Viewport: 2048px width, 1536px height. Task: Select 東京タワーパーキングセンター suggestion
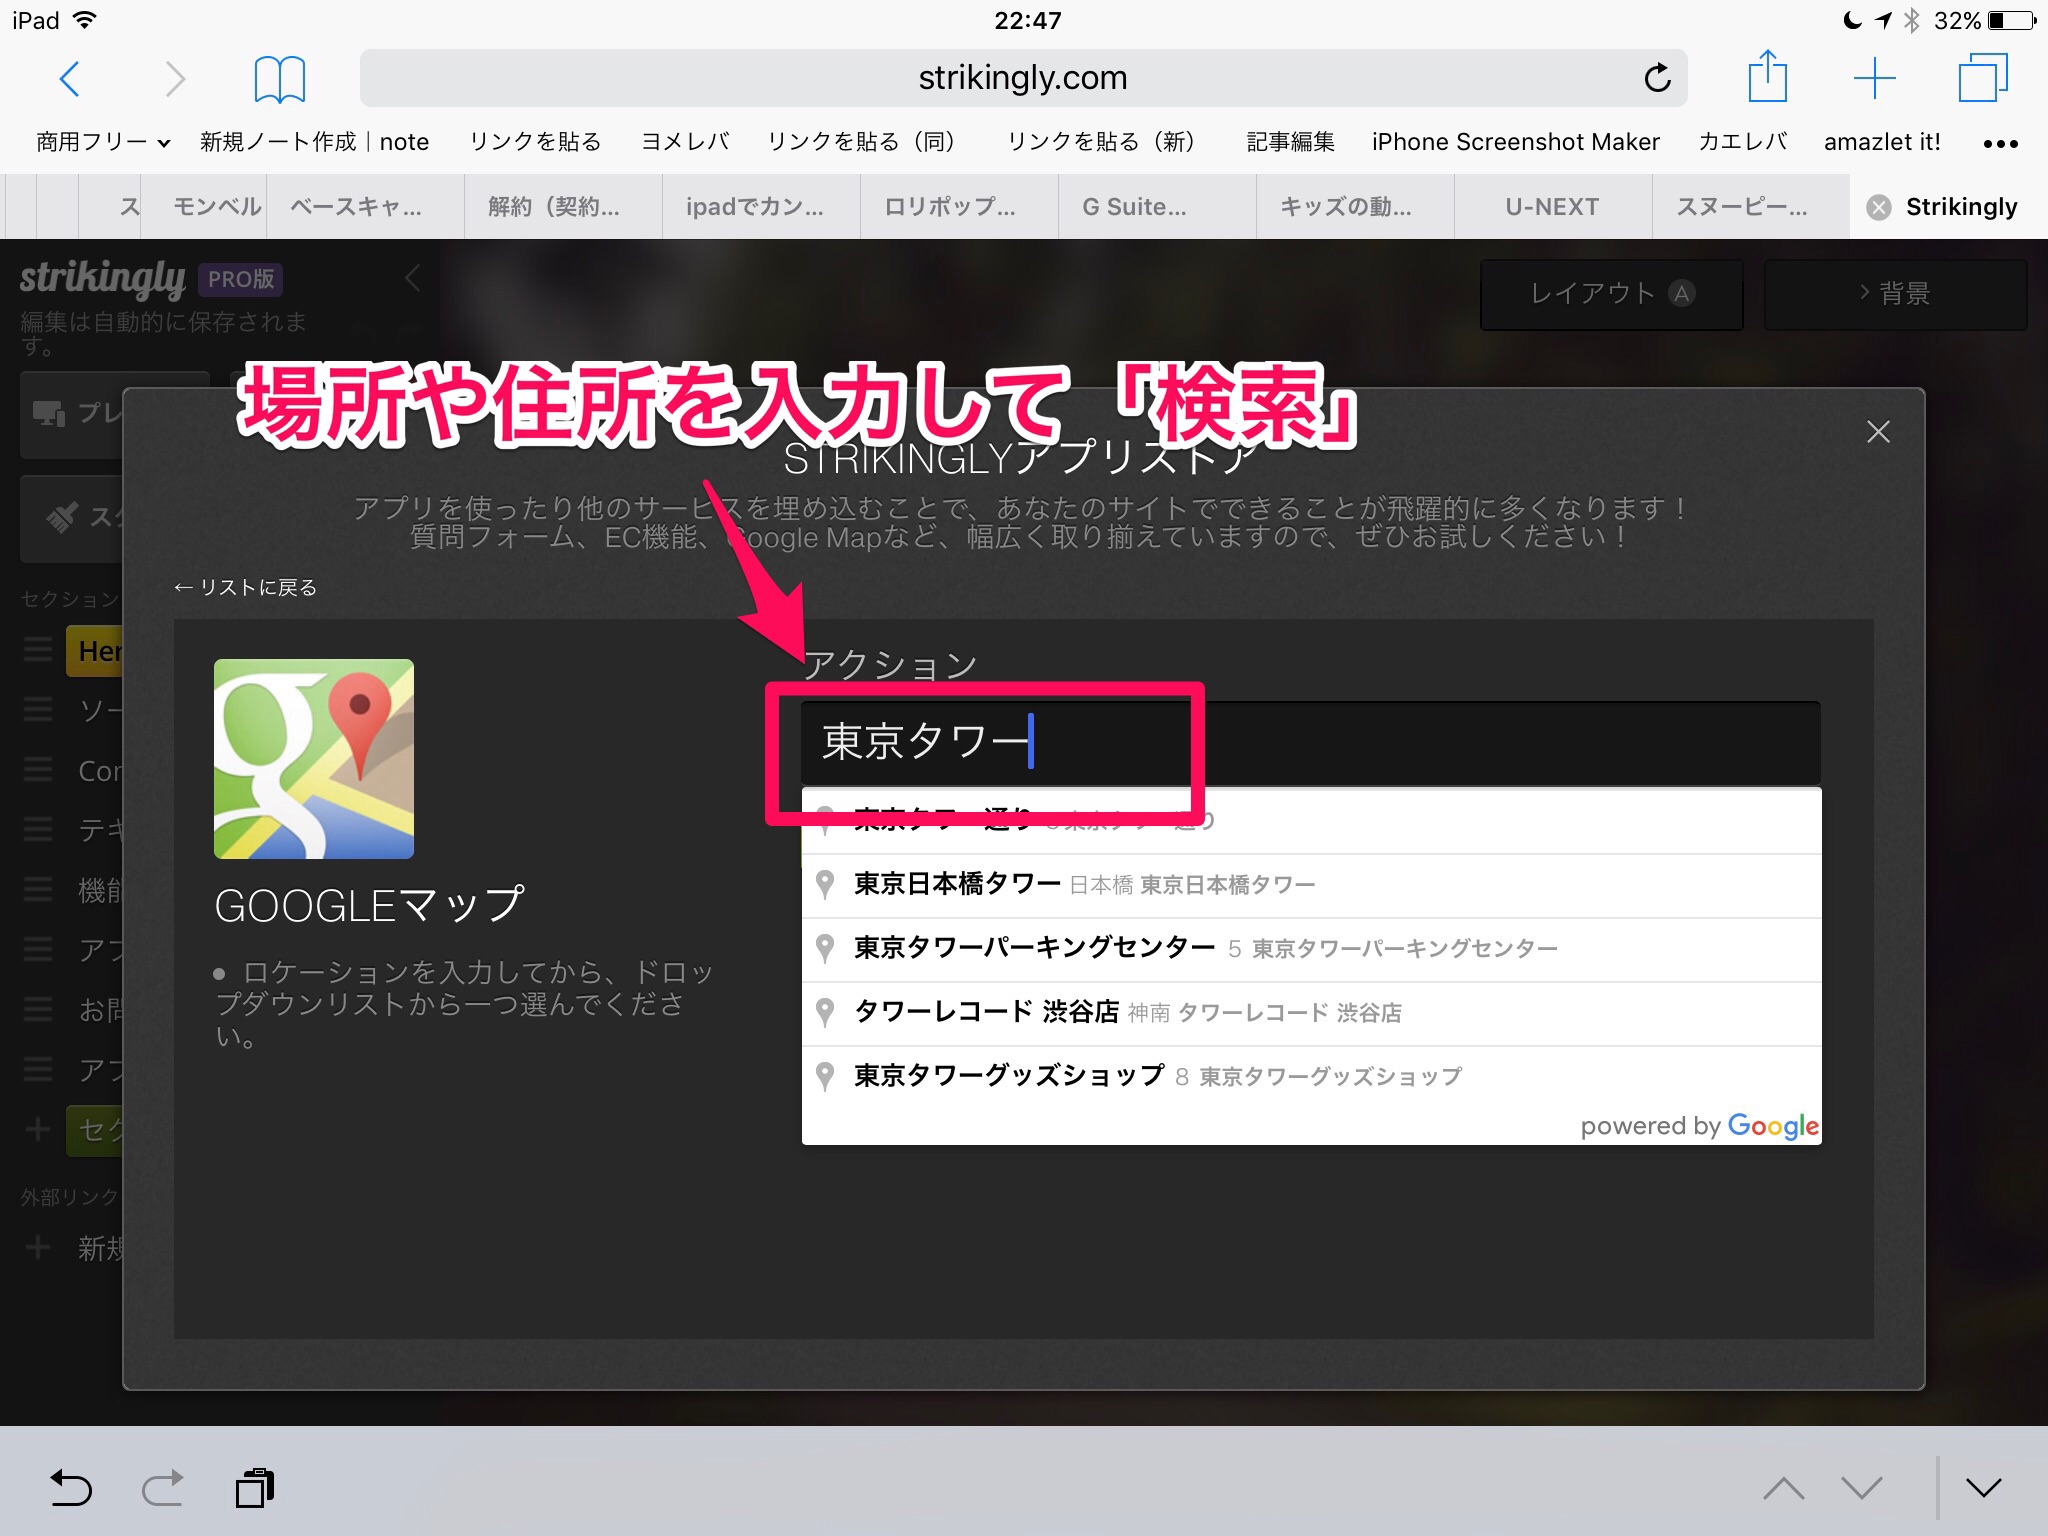(x=1034, y=948)
